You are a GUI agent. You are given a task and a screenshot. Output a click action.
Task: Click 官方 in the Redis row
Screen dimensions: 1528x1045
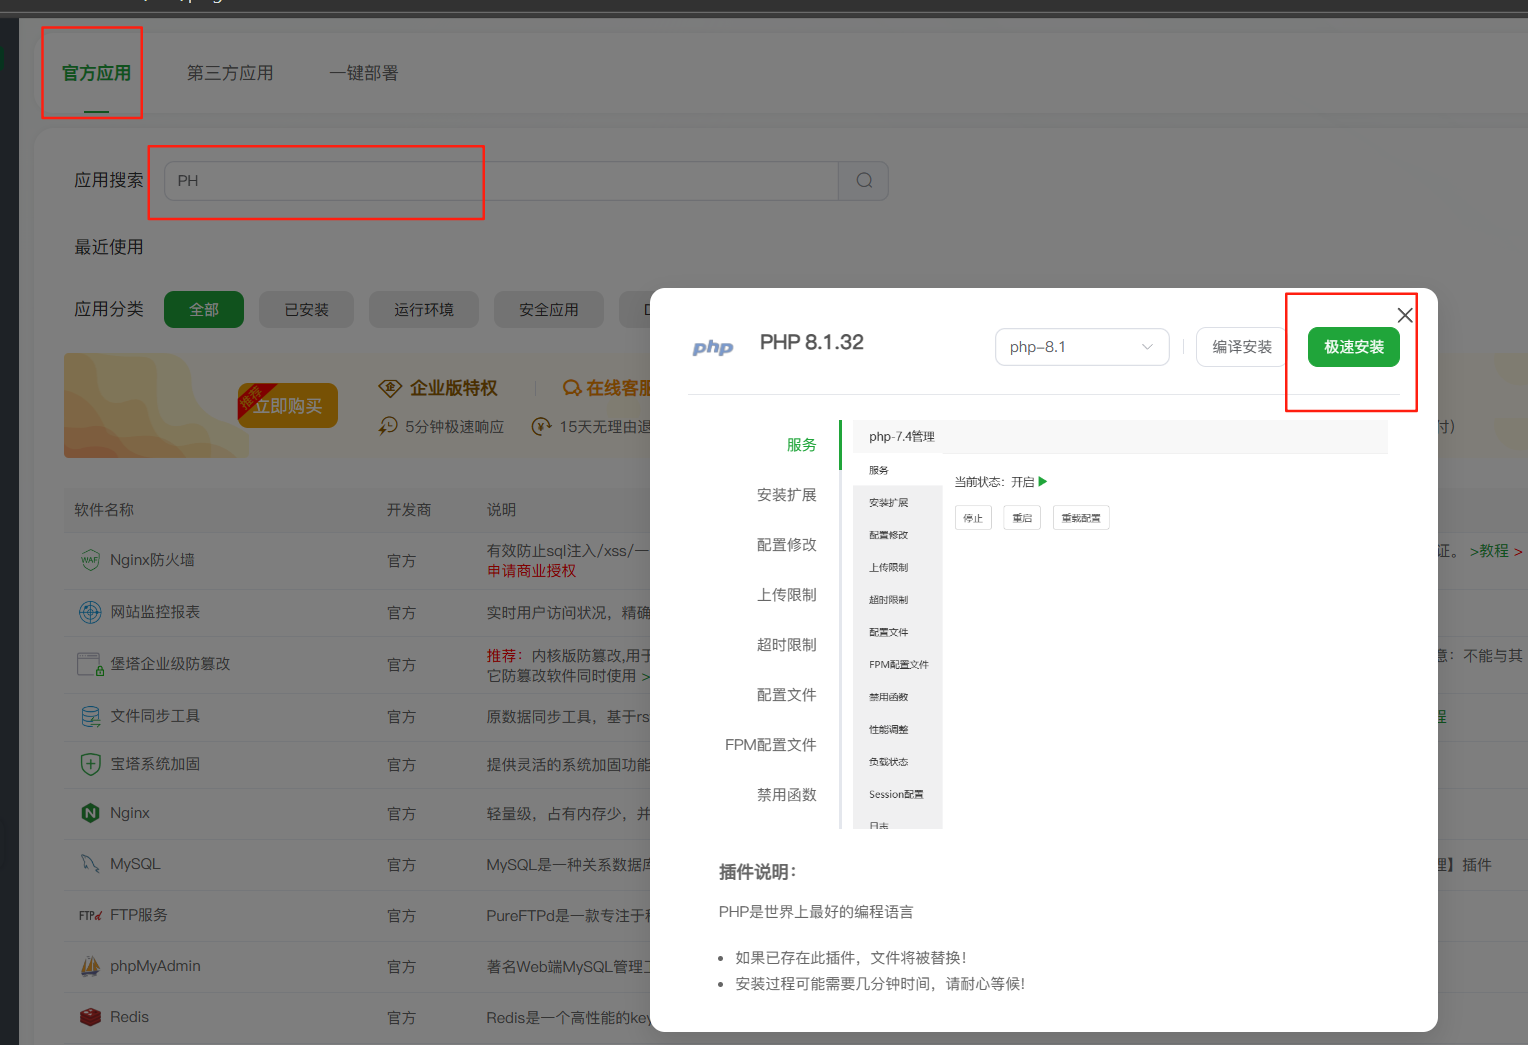point(401,1018)
